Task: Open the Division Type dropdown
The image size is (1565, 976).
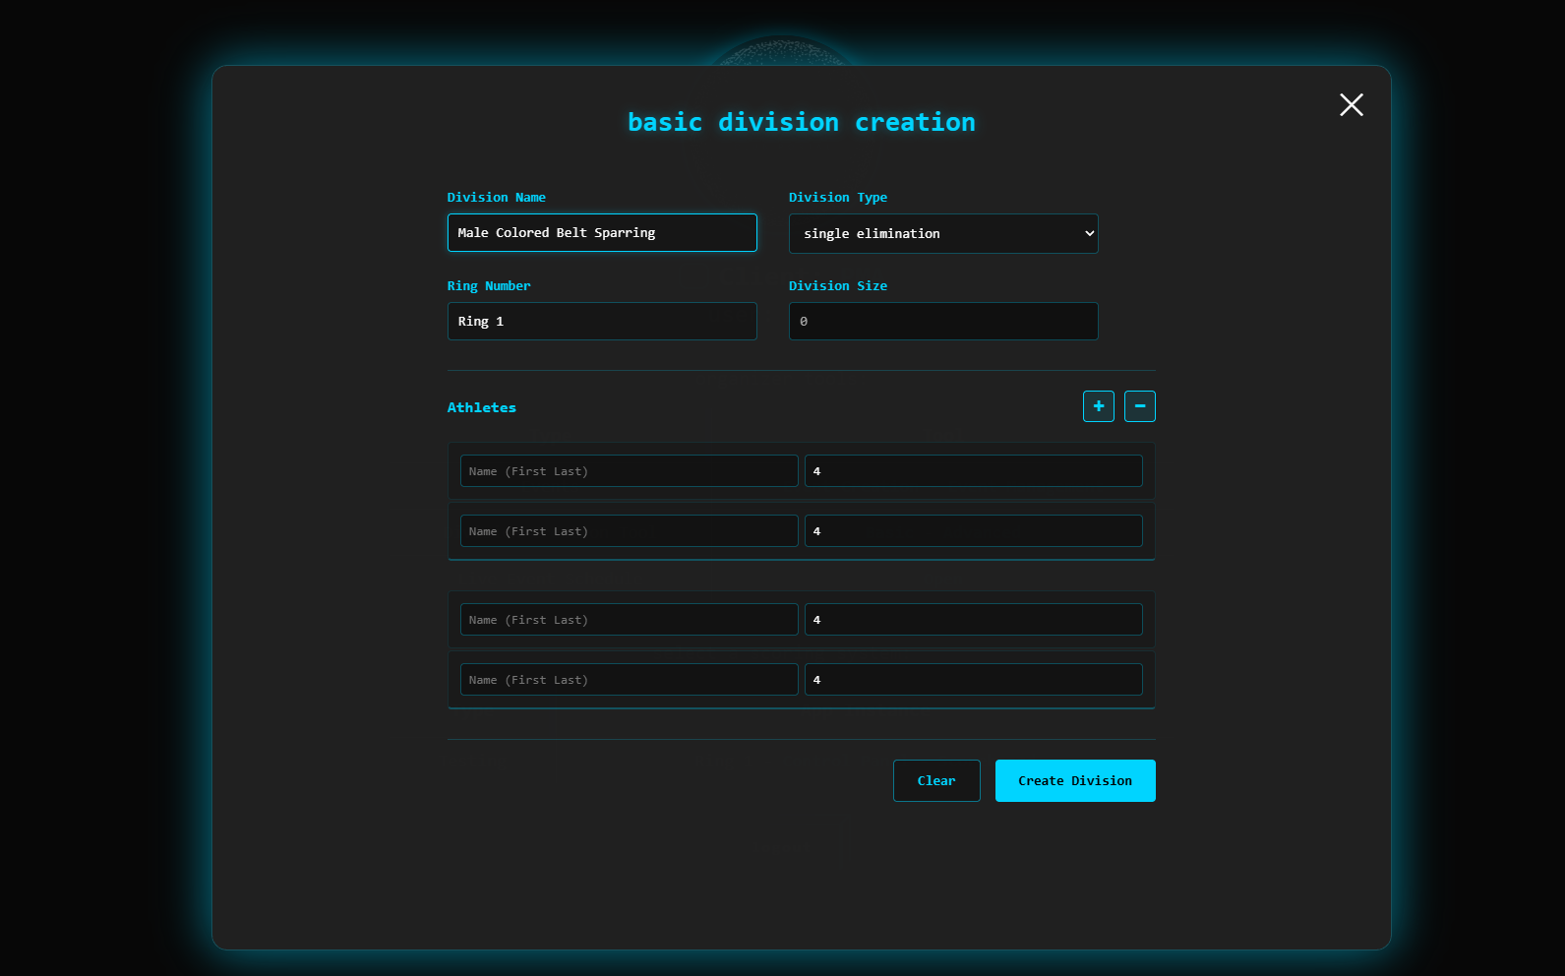Action: tap(943, 233)
